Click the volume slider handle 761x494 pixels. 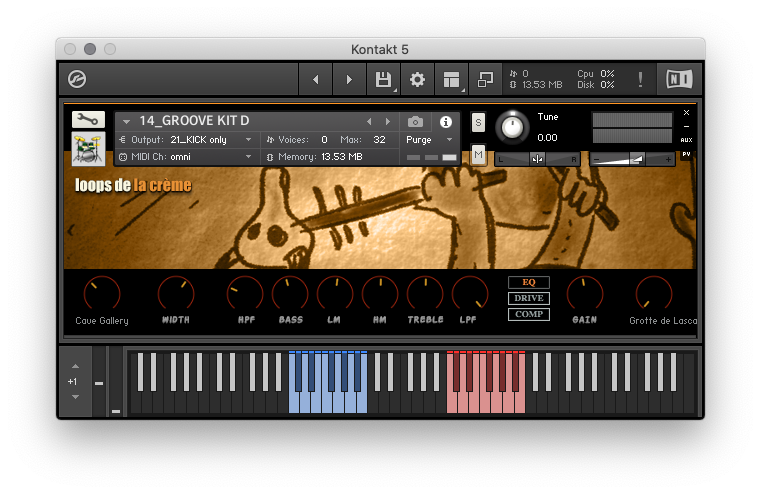coord(637,159)
